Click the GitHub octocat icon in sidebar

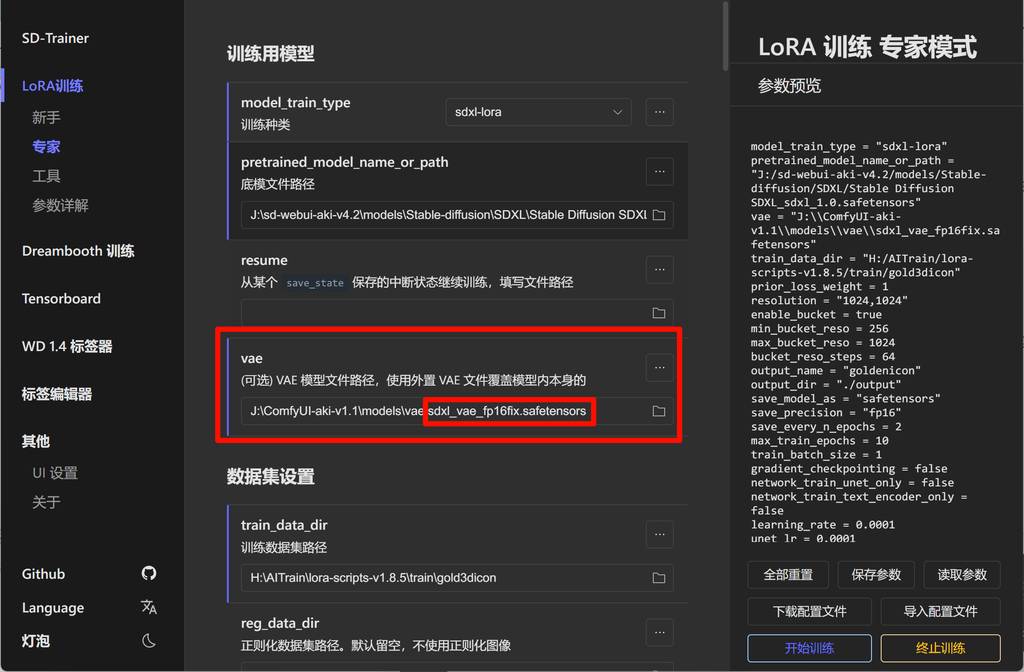(x=149, y=574)
